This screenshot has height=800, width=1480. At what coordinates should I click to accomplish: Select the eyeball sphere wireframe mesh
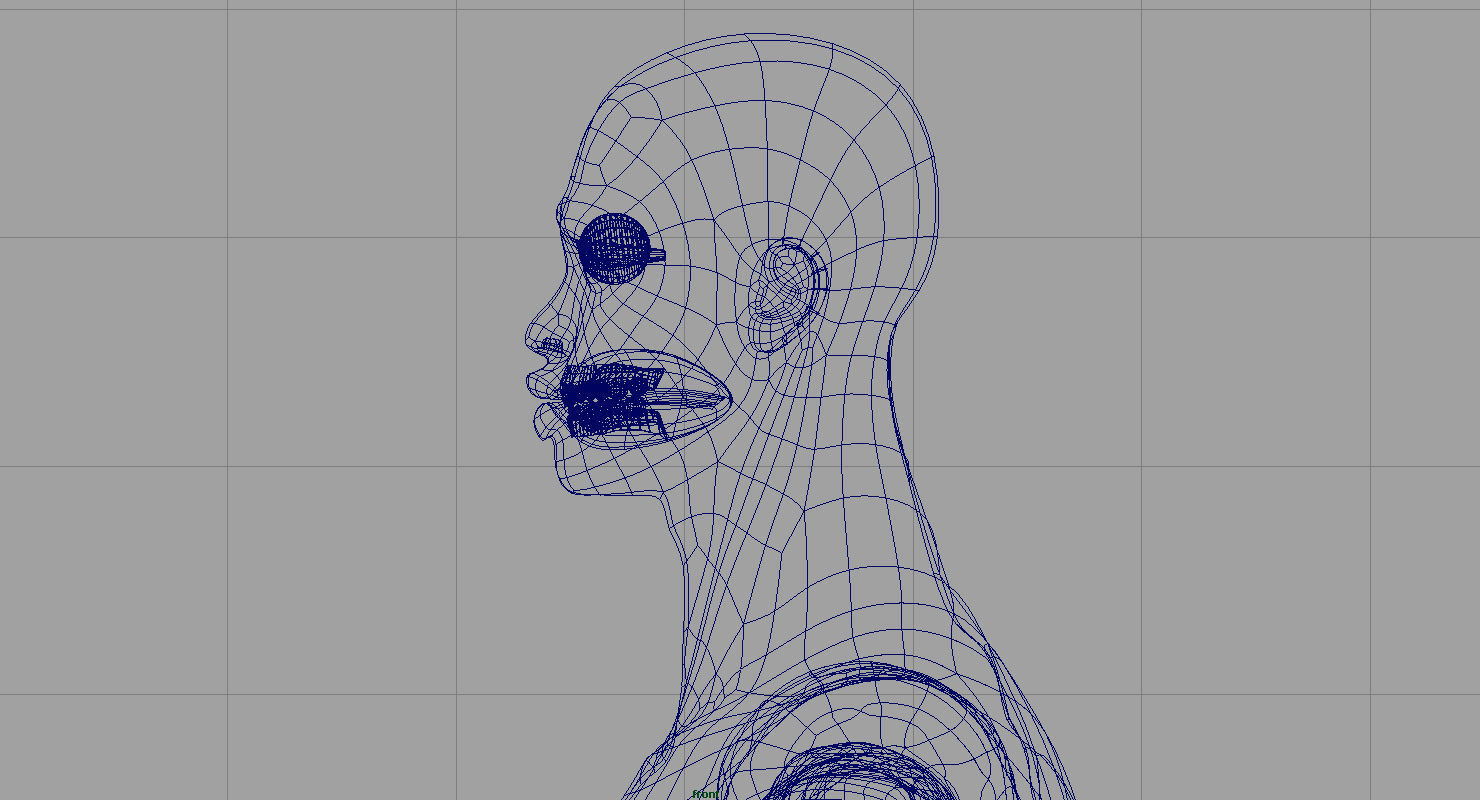click(x=615, y=247)
